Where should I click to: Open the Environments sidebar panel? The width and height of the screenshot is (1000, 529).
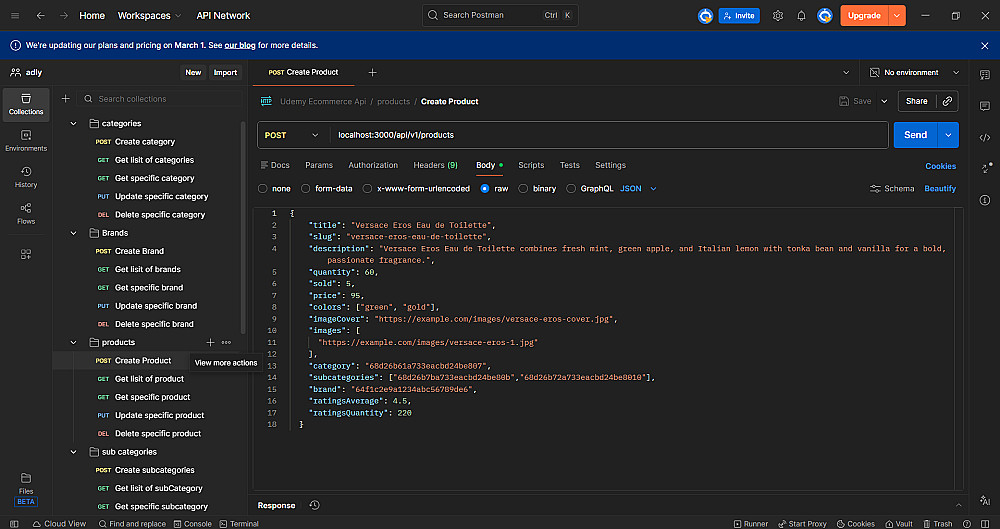click(x=26, y=140)
